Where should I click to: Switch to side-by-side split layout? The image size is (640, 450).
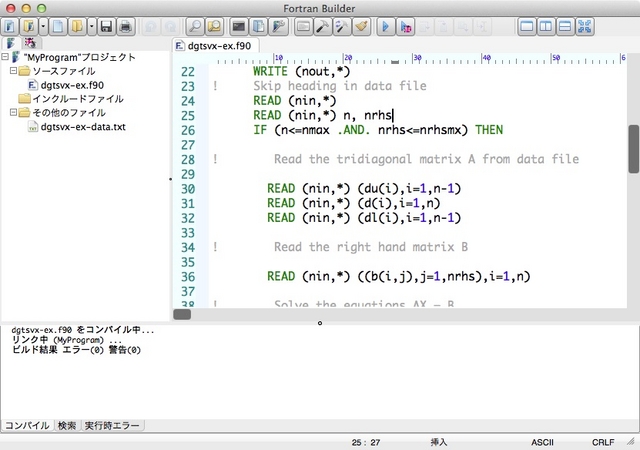tap(546, 27)
